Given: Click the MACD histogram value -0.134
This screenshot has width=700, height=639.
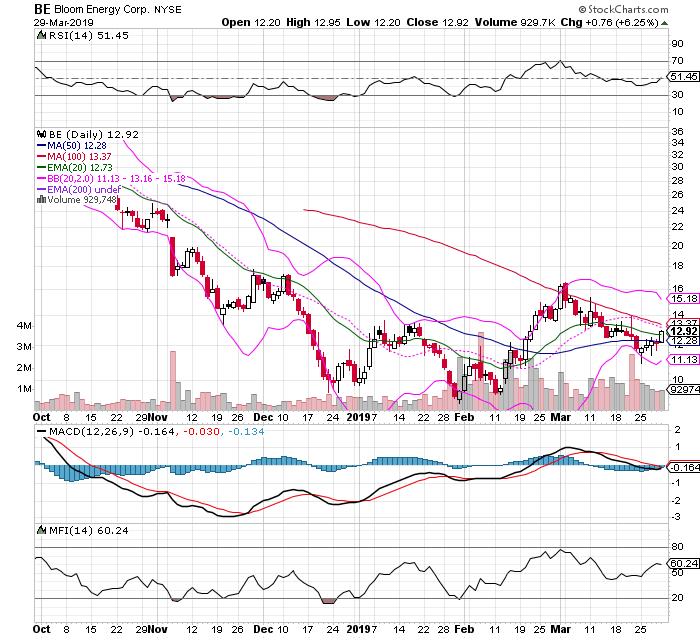Looking at the screenshot, I should pyautogui.click(x=246, y=432).
